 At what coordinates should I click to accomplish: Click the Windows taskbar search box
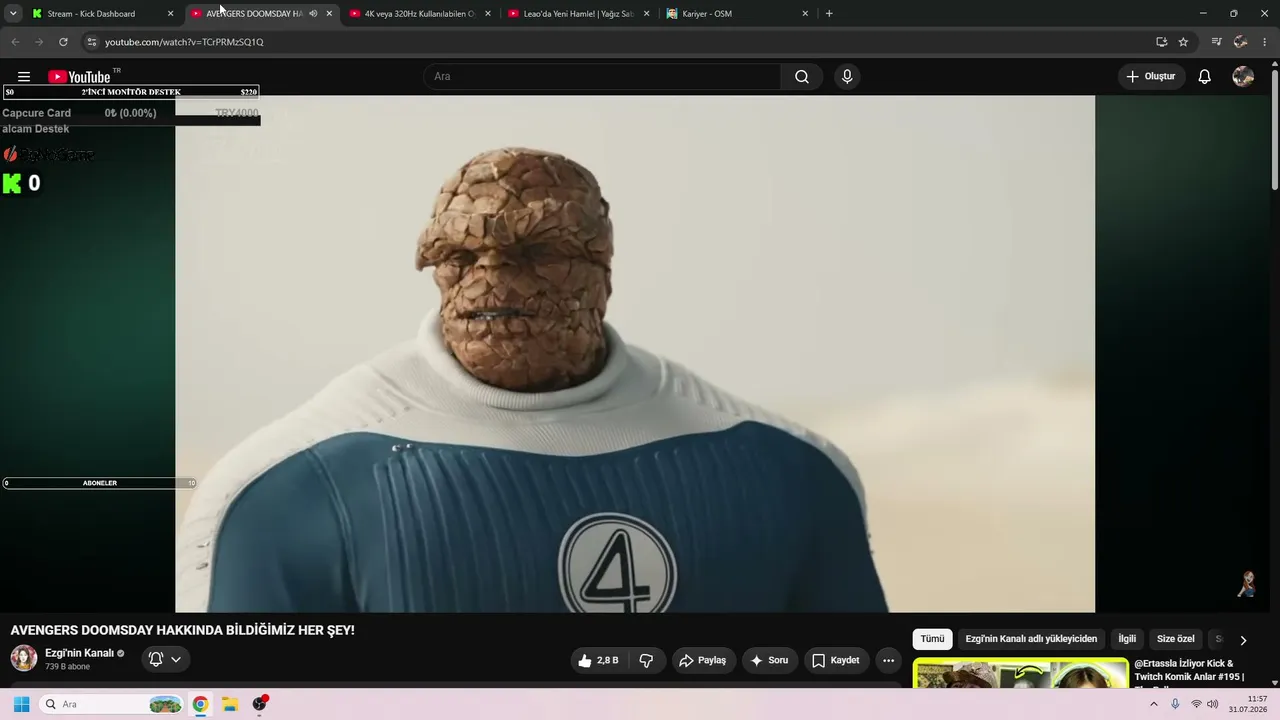tap(111, 704)
